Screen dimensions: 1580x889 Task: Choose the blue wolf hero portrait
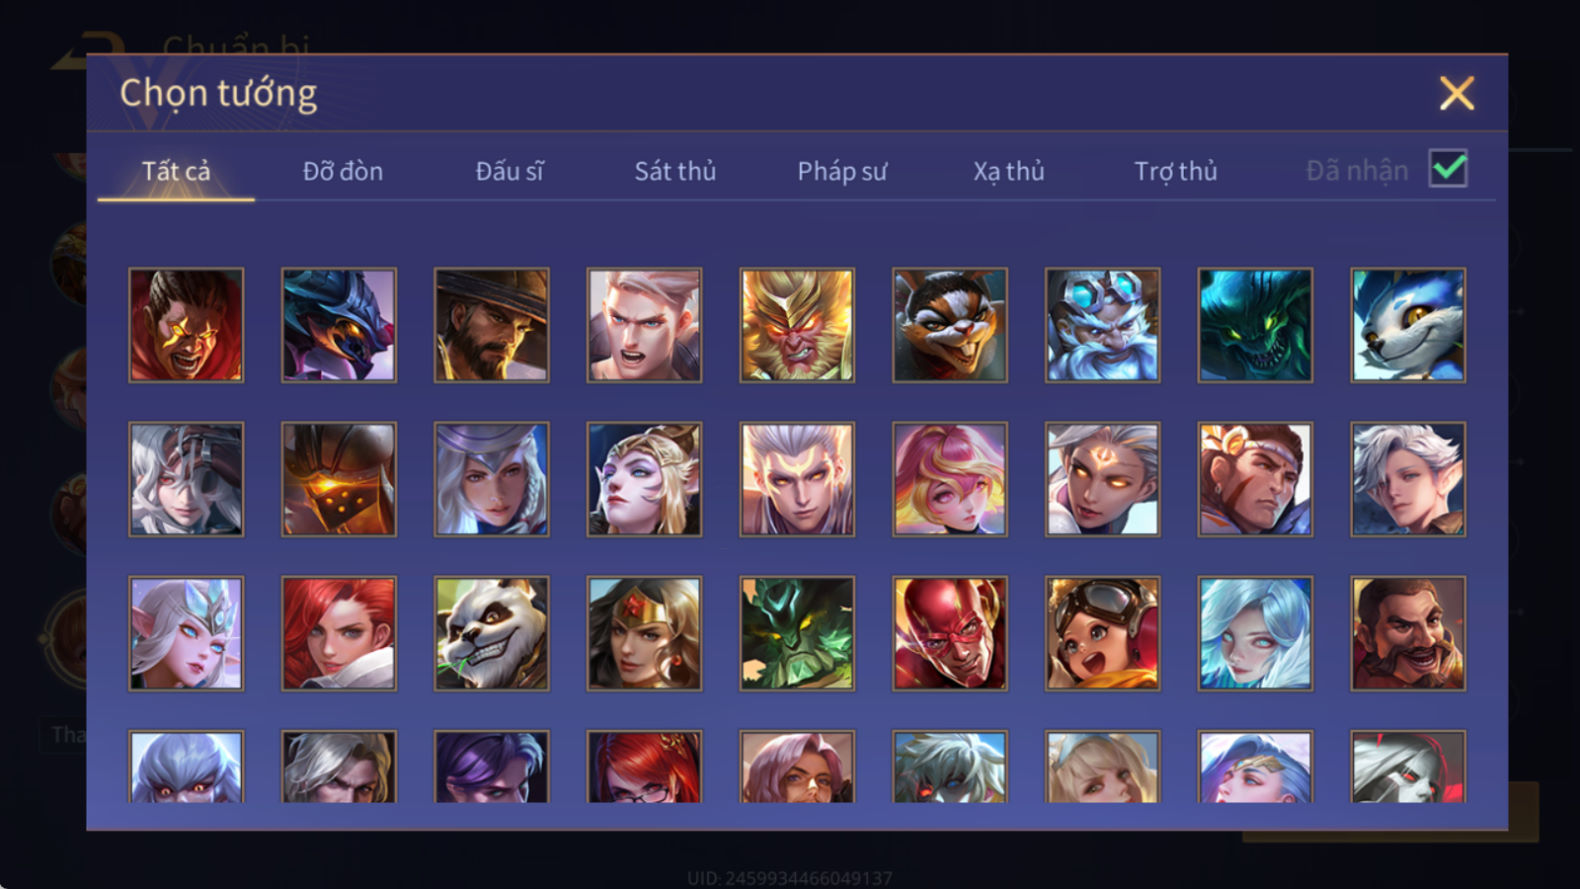coord(1408,325)
